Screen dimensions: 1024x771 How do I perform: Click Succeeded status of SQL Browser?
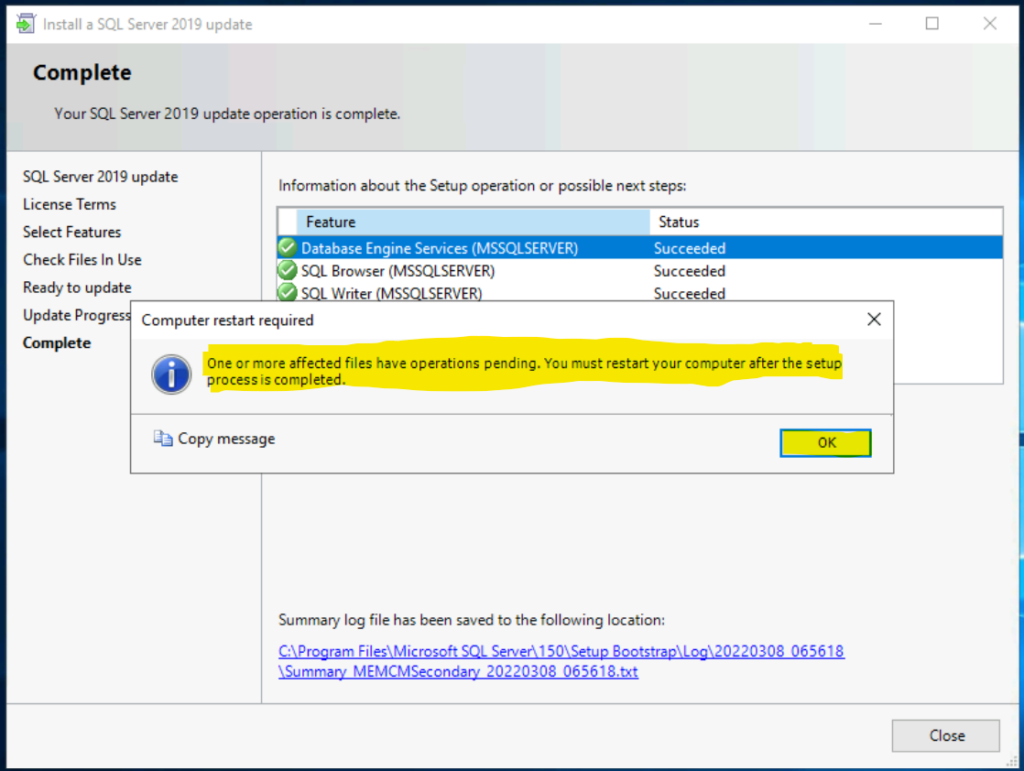(690, 271)
